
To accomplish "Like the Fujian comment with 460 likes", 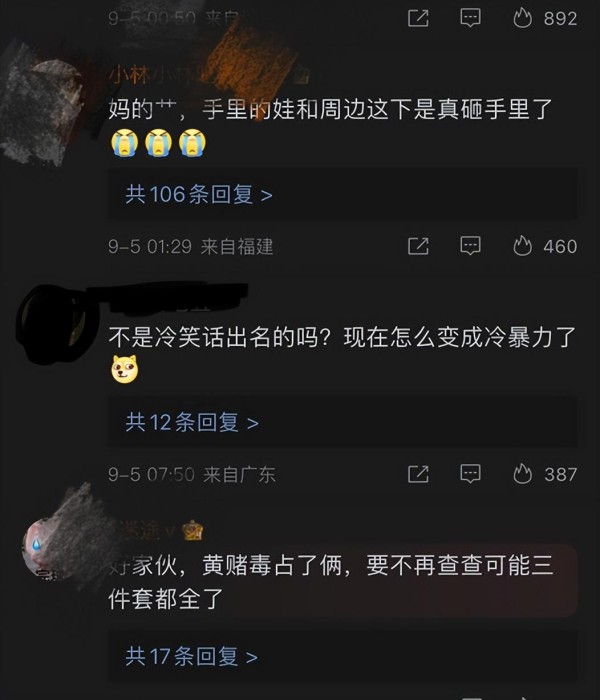I will [x=544, y=246].
